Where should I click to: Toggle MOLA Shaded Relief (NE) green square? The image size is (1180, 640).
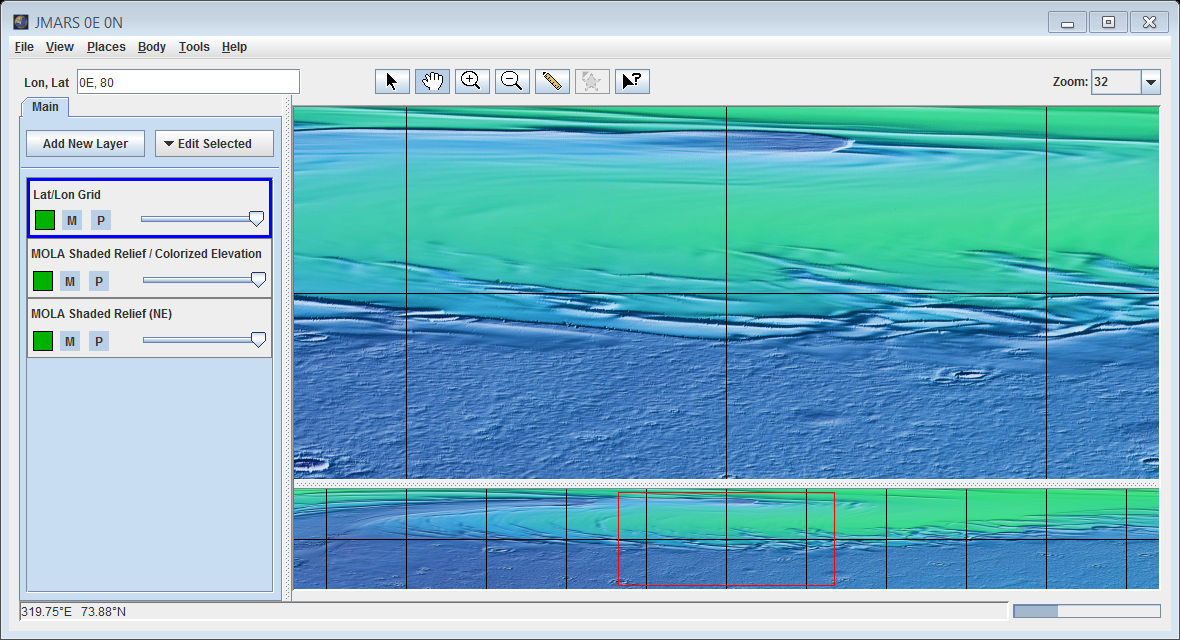click(43, 341)
